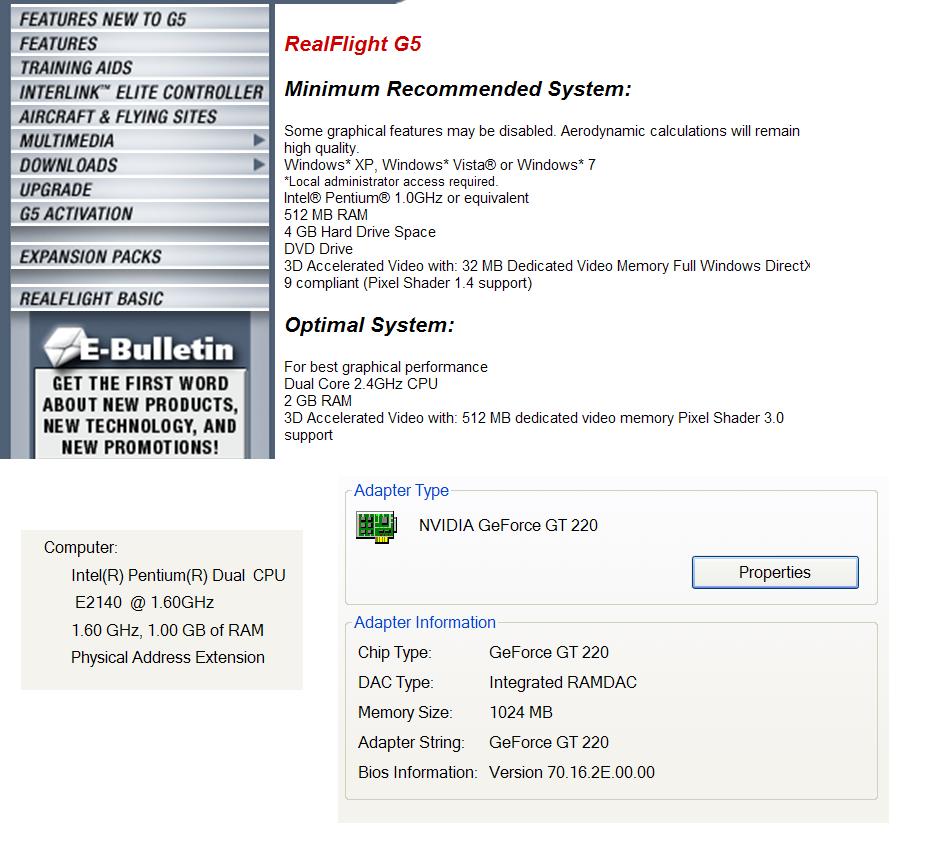Click the 'Integrated RAMDAC' DAC type value
930x850 pixels.
[x=563, y=682]
